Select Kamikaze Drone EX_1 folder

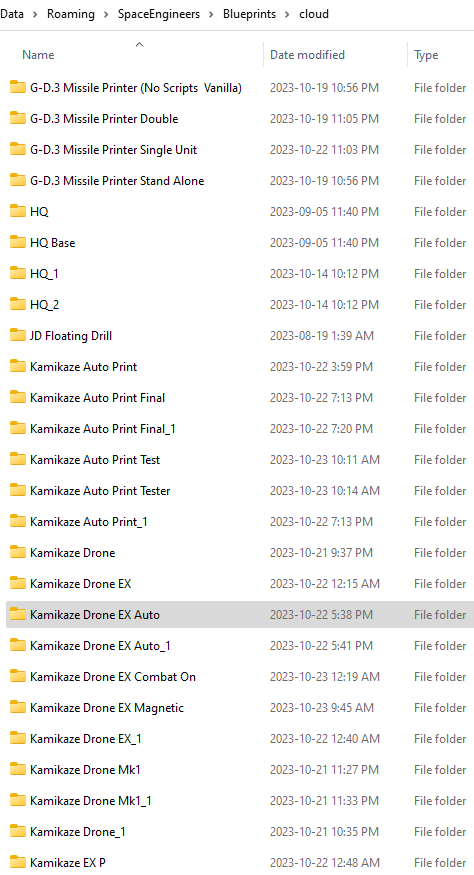(x=85, y=738)
